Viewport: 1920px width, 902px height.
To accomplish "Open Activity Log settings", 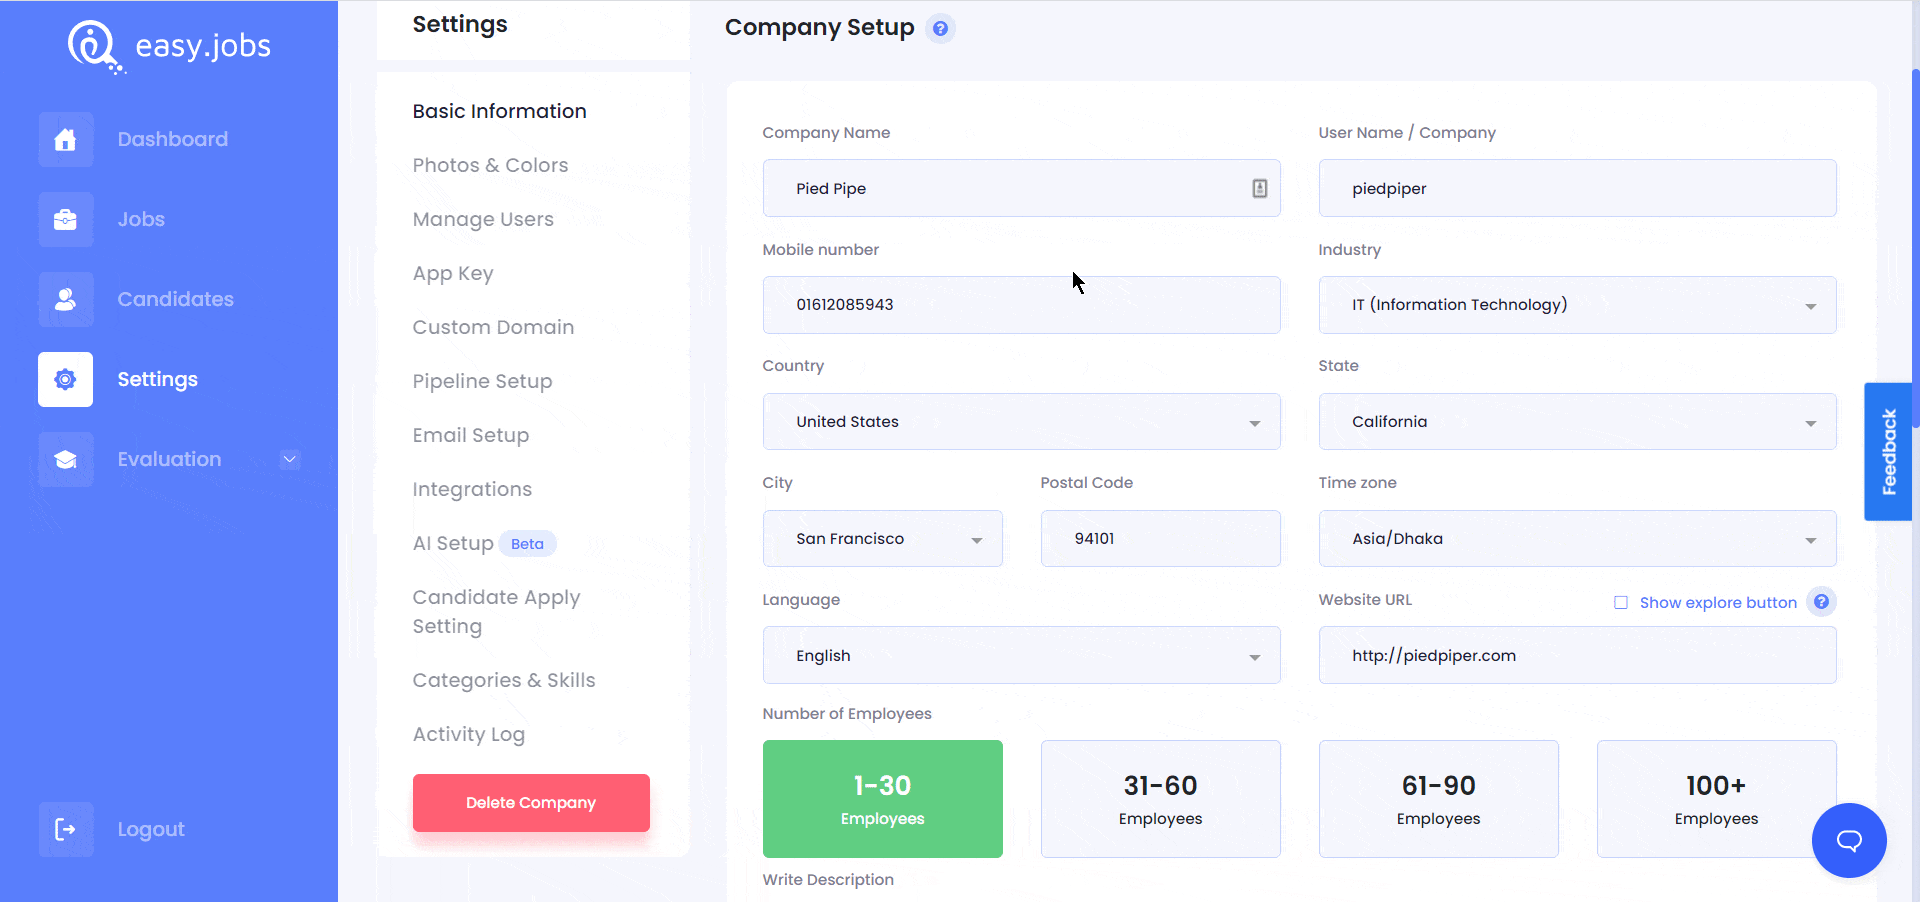I will (468, 734).
